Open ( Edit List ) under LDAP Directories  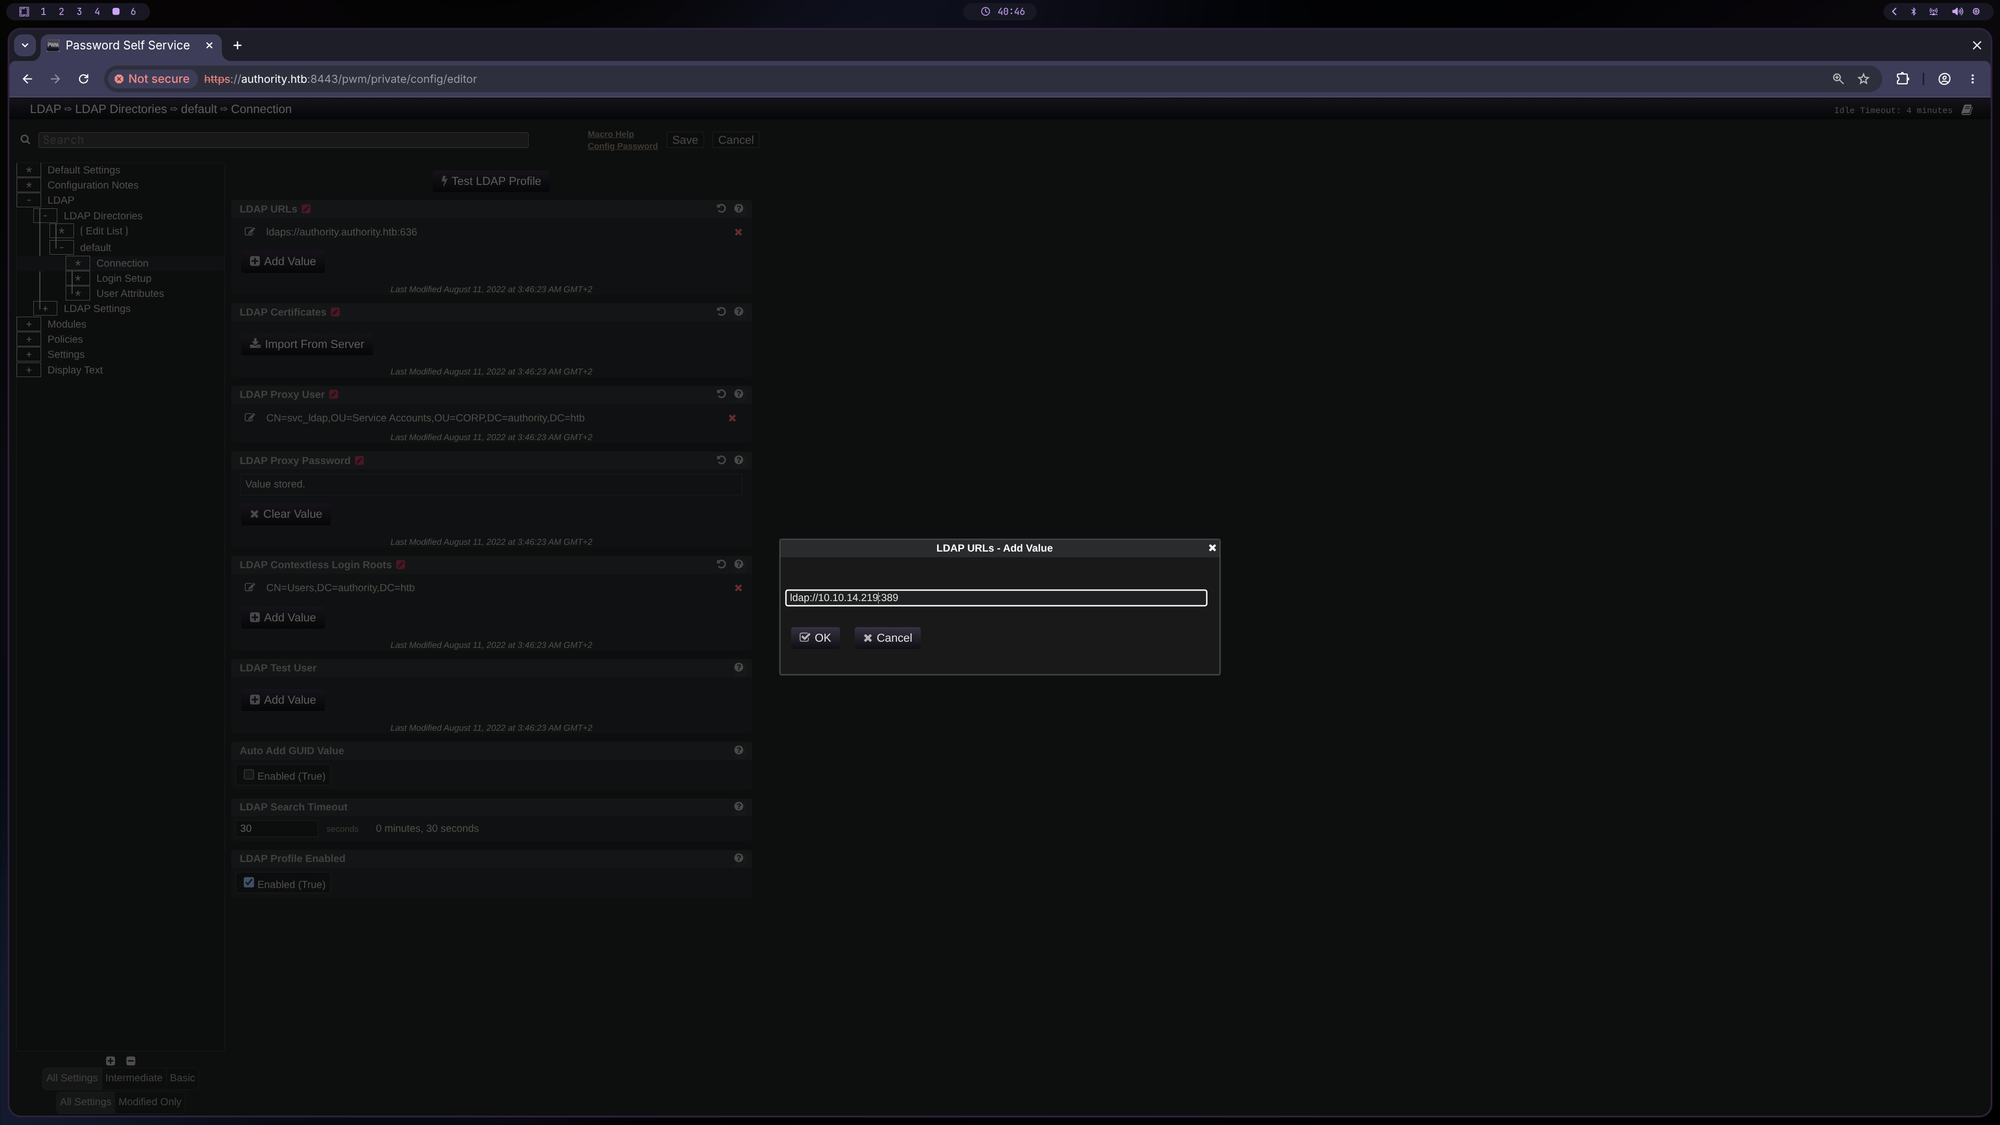click(104, 231)
